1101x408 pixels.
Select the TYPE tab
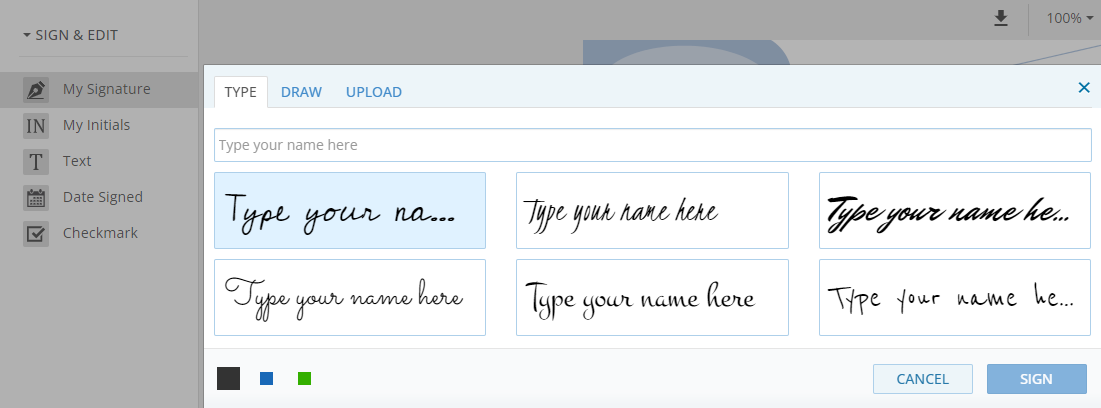pyautogui.click(x=240, y=92)
